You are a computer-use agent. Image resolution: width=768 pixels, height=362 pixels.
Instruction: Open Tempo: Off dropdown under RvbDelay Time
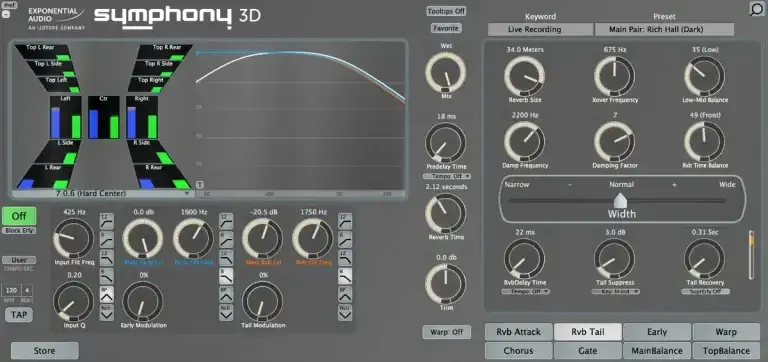[x=525, y=291]
